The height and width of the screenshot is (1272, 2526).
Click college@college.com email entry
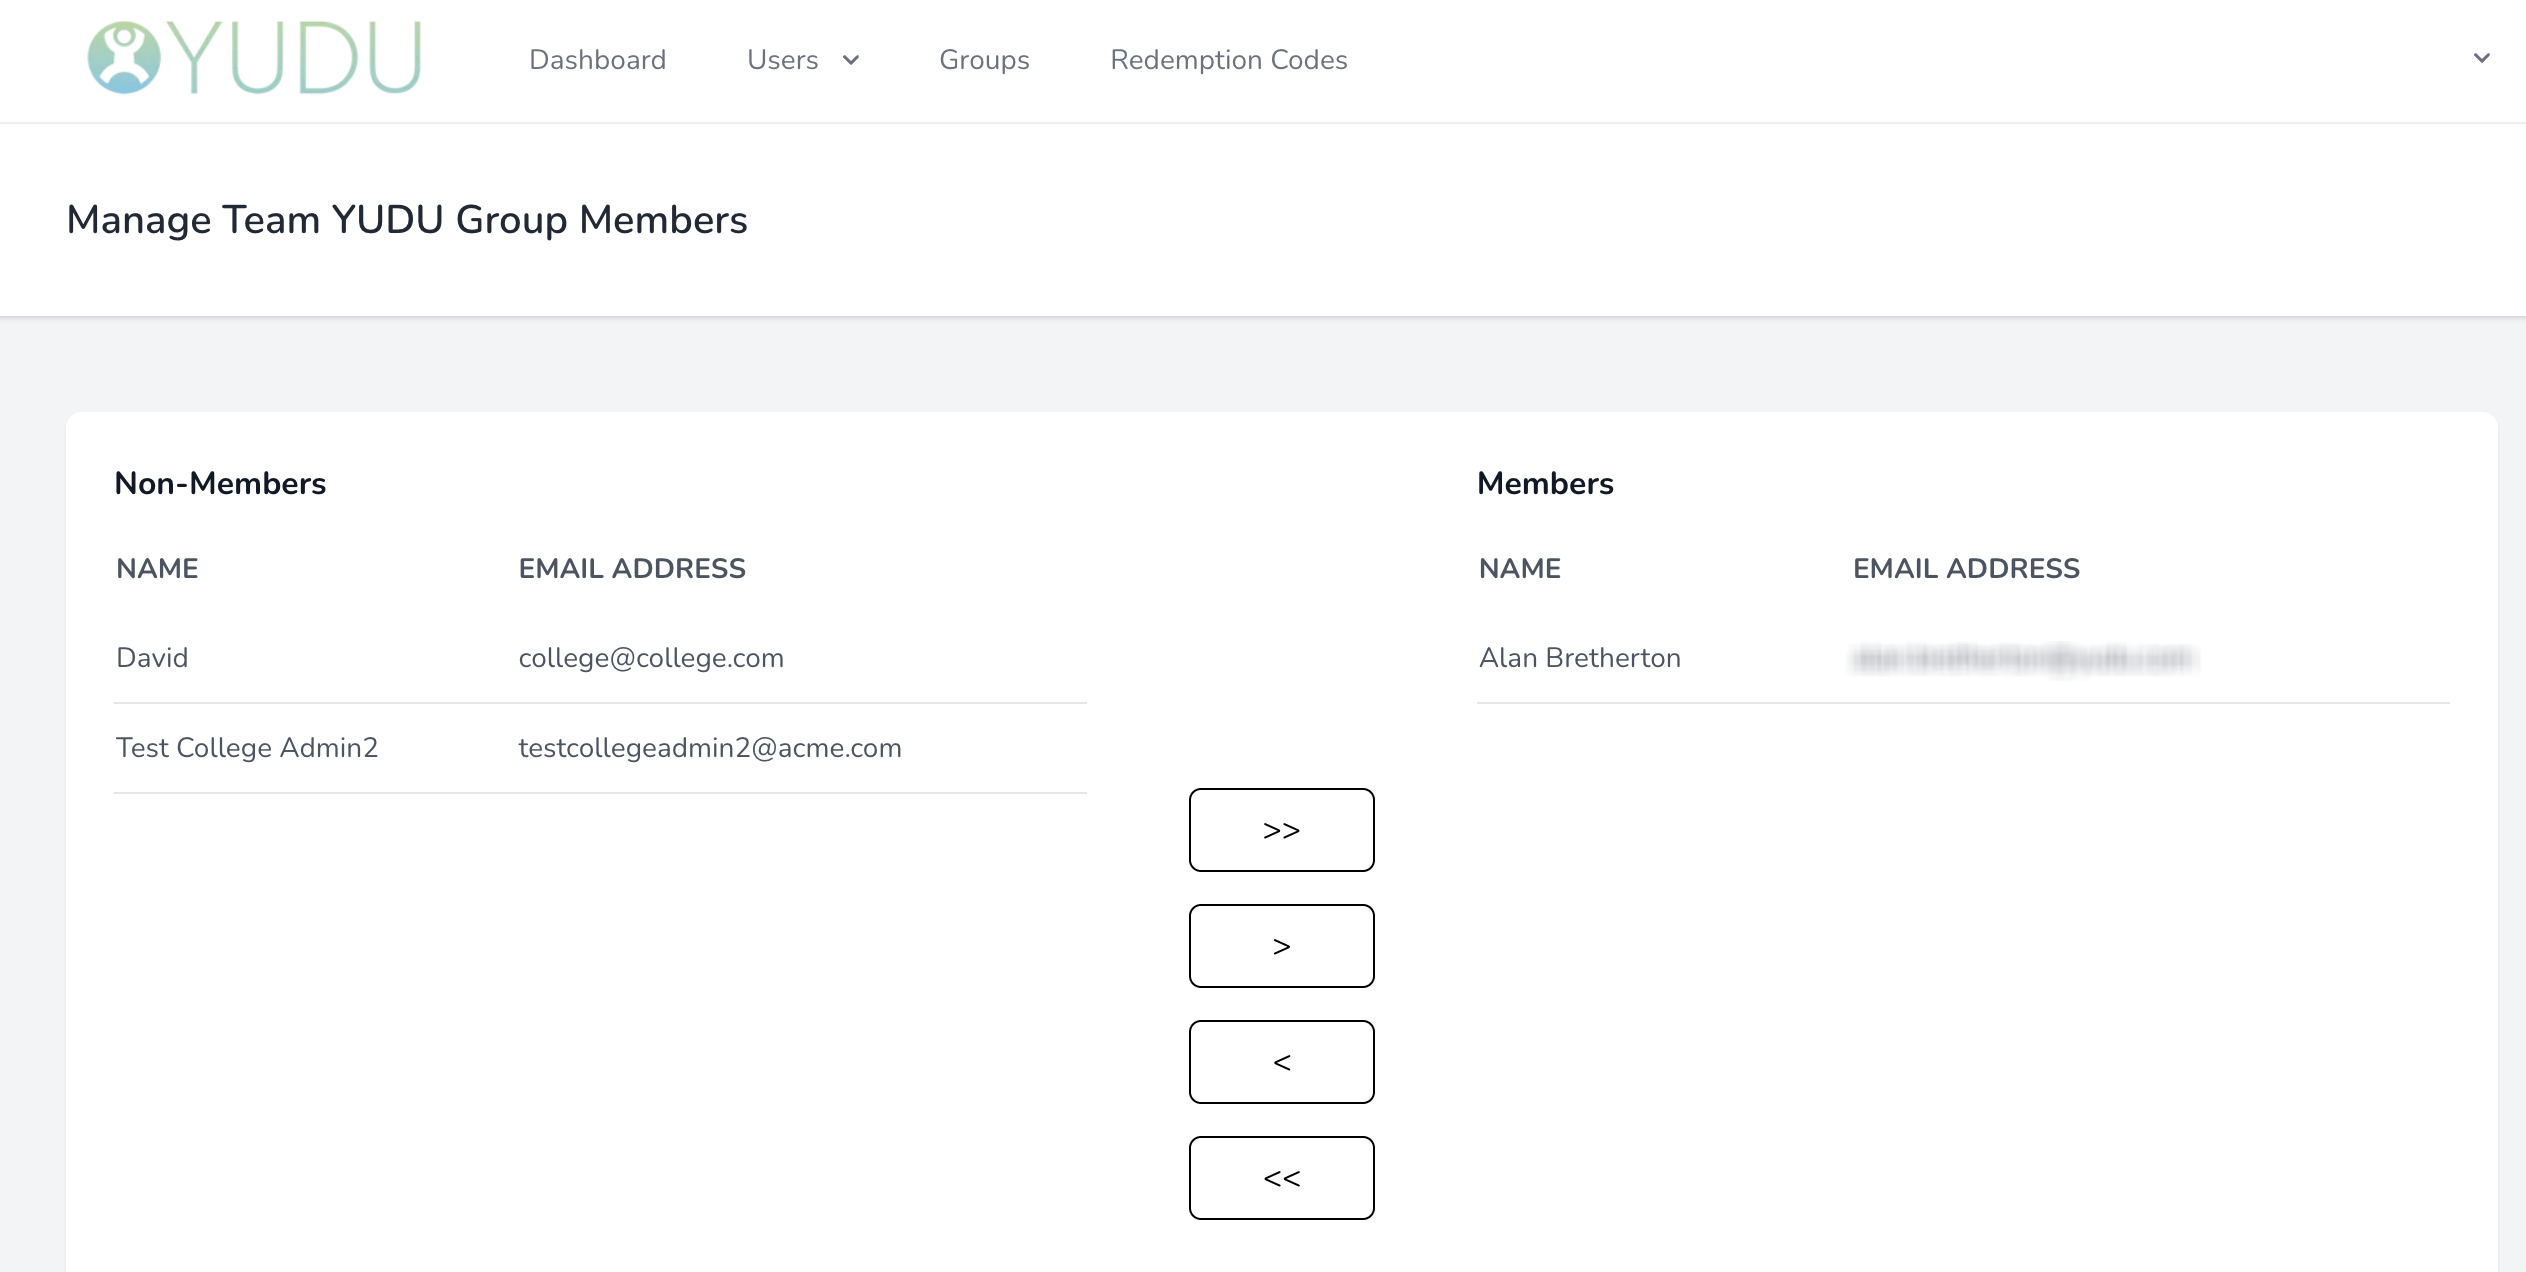coord(651,657)
